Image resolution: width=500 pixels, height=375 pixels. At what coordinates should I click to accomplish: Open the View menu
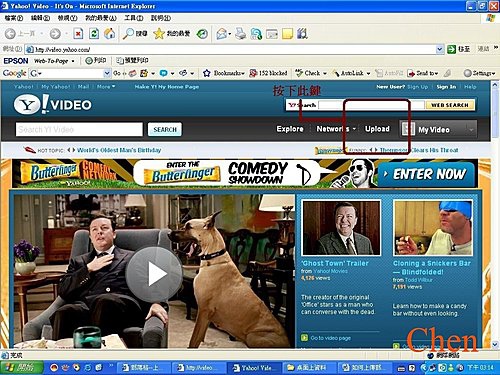pos(67,18)
